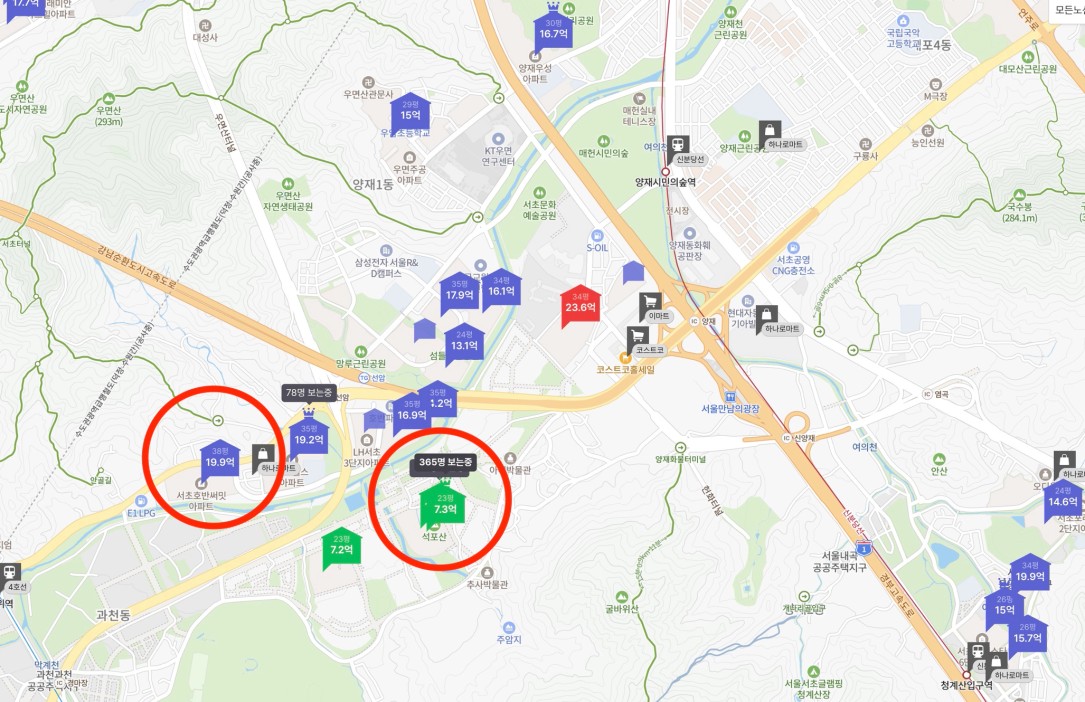Click the 하나로마트 icon near 양재근린공원
This screenshot has height=702, width=1085.
point(769,131)
